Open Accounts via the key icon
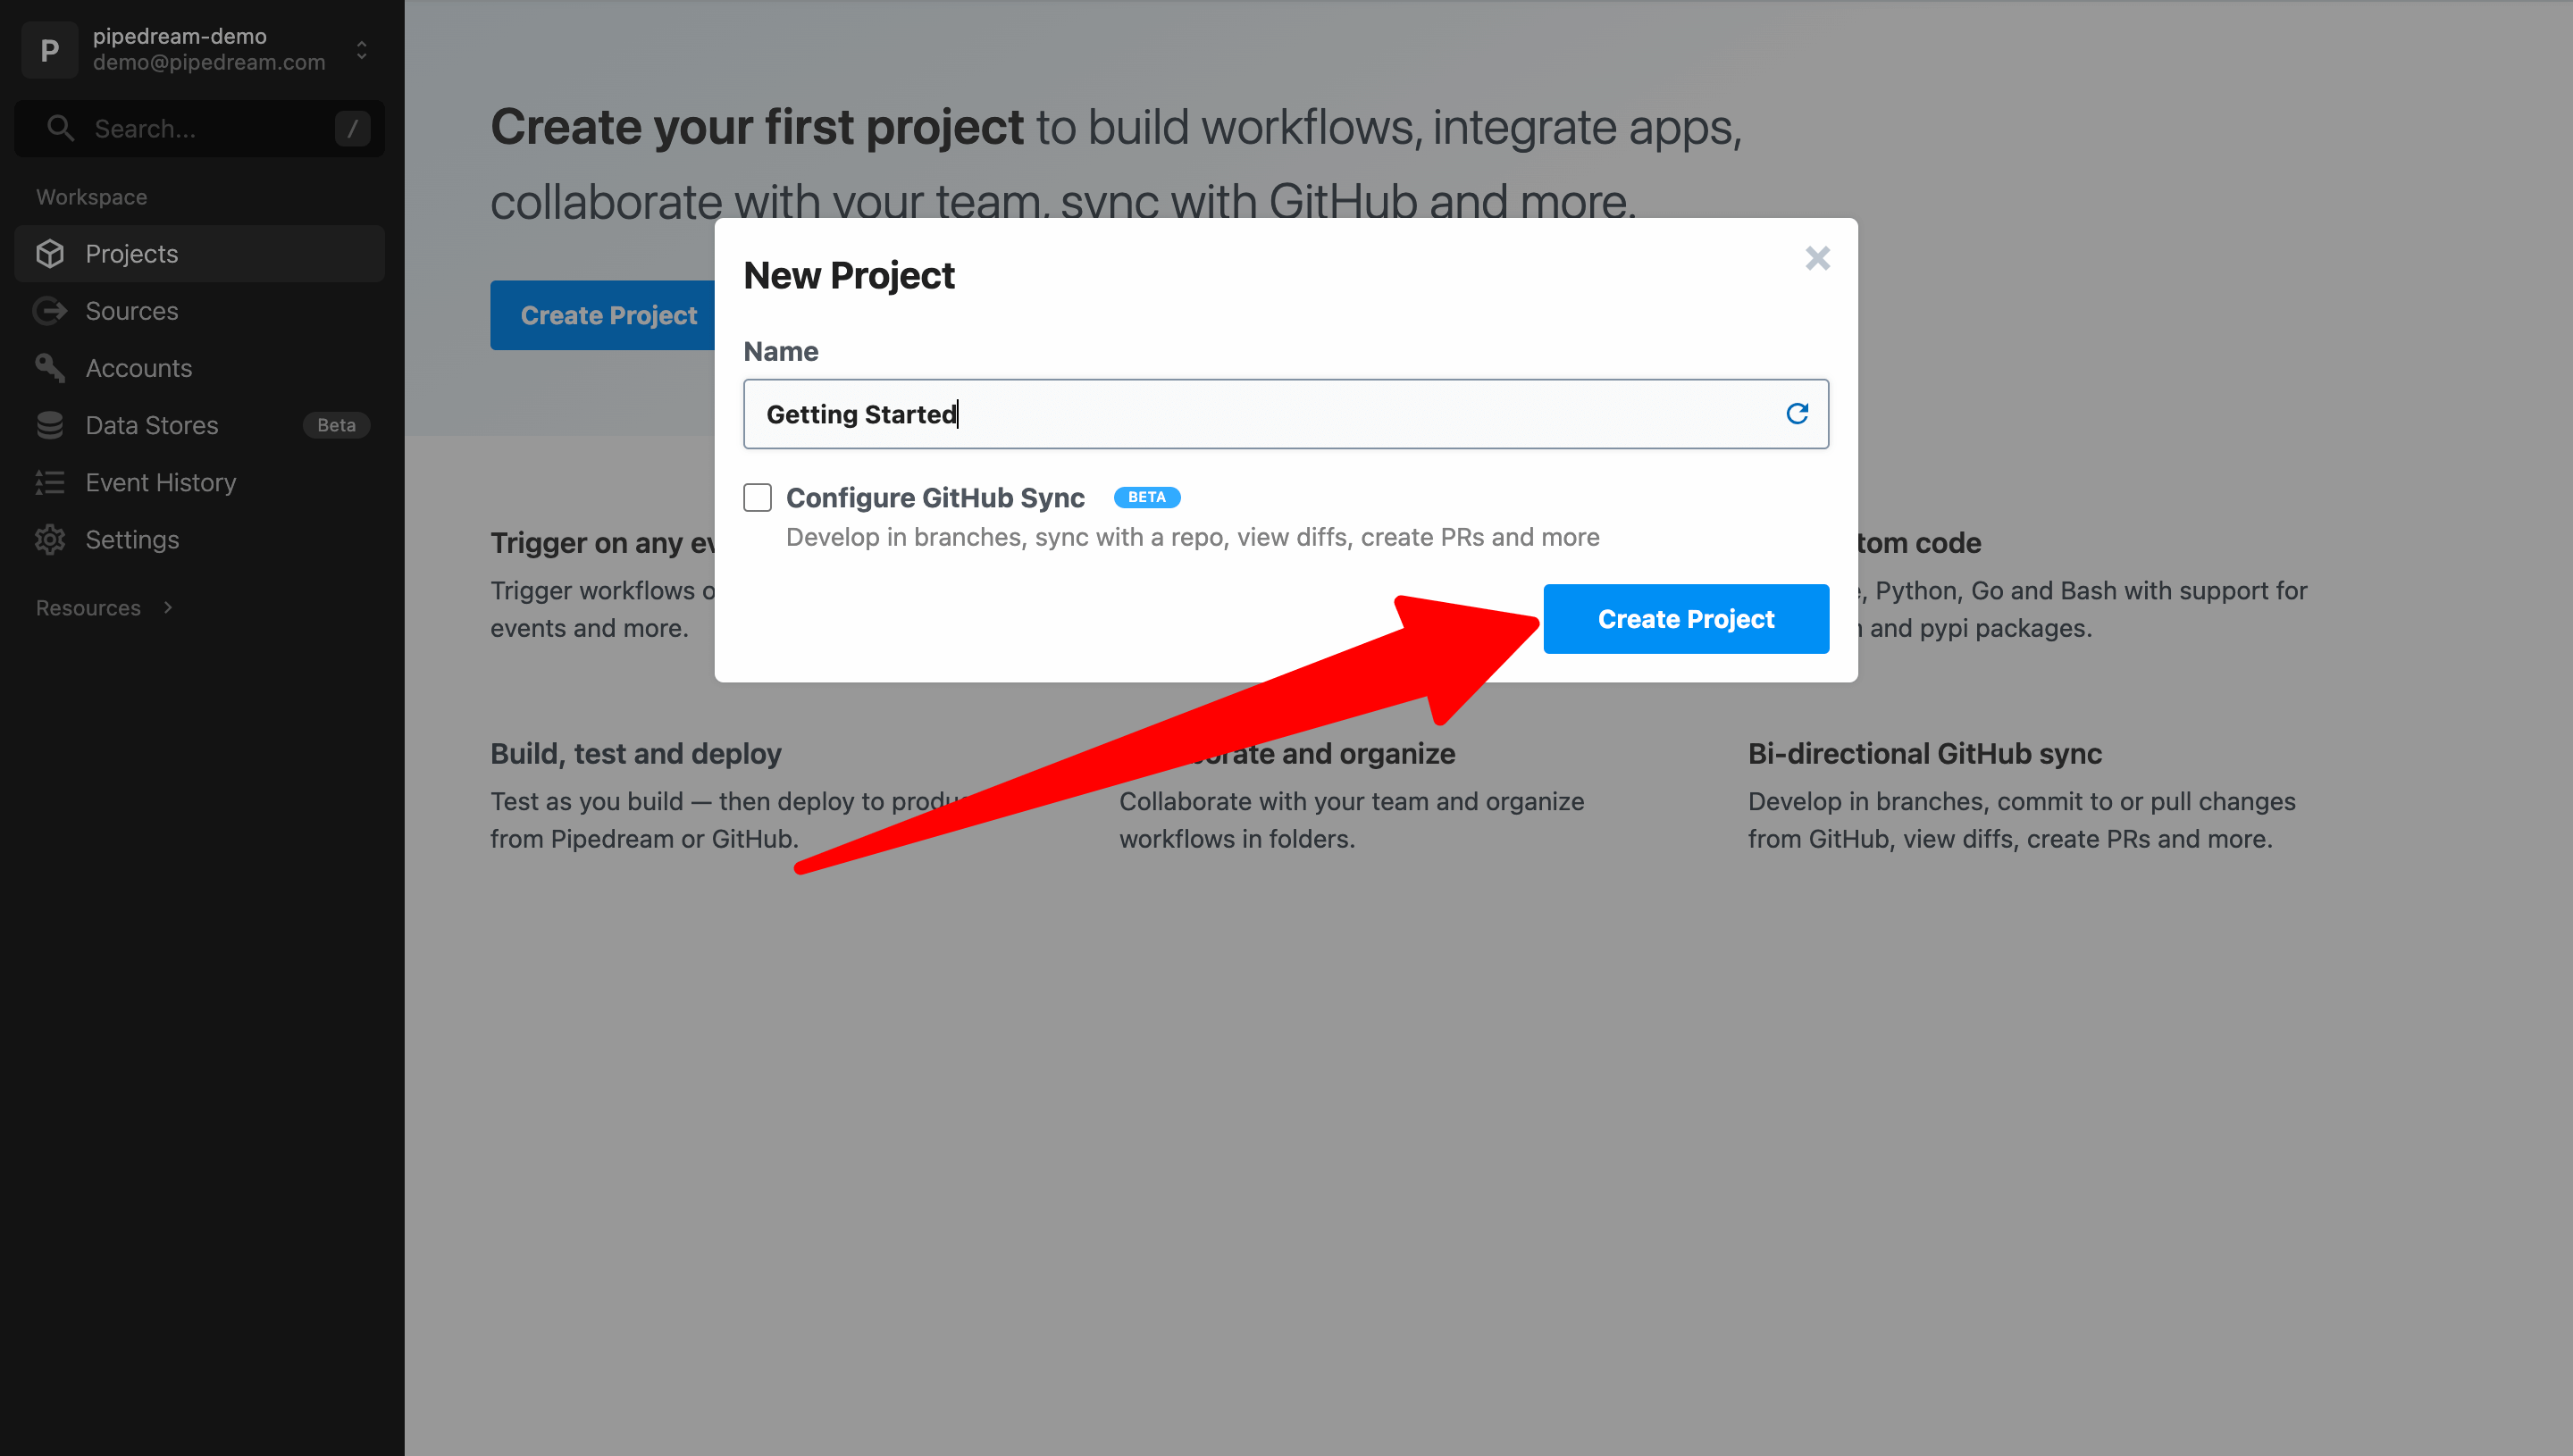Image resolution: width=2573 pixels, height=1456 pixels. coord(50,367)
